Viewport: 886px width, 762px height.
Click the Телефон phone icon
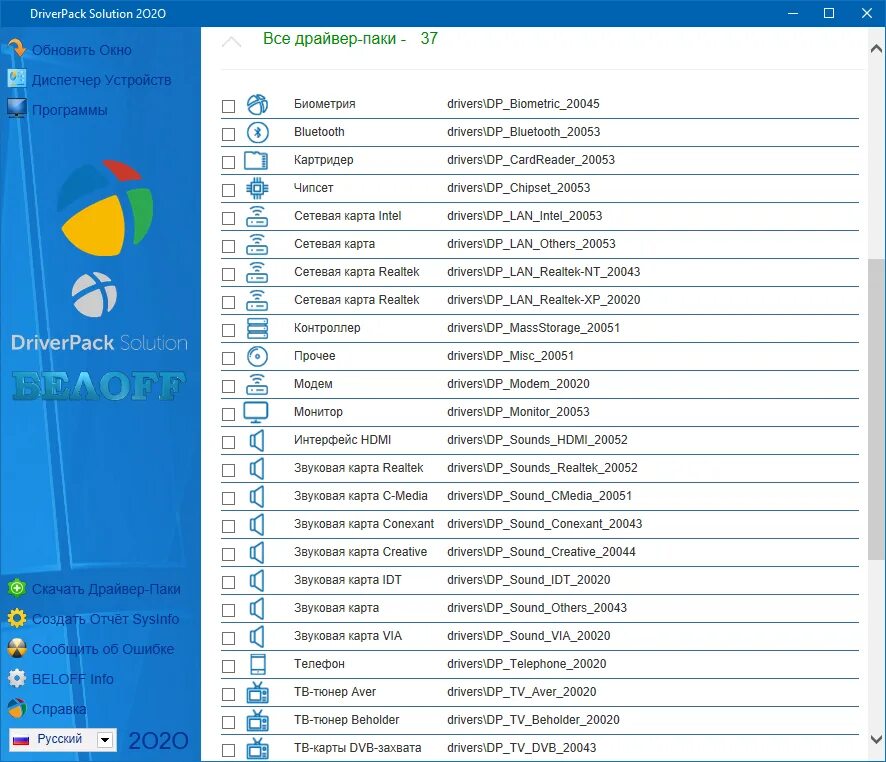click(x=258, y=664)
